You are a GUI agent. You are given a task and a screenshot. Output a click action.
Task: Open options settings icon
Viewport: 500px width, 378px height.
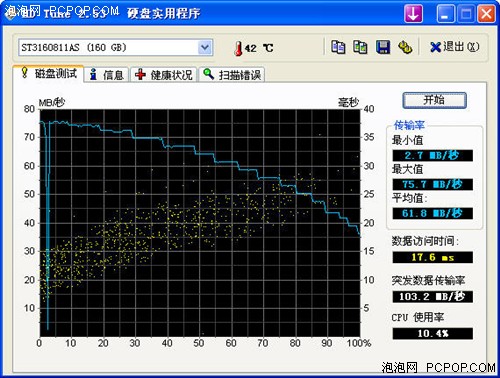click(x=405, y=47)
